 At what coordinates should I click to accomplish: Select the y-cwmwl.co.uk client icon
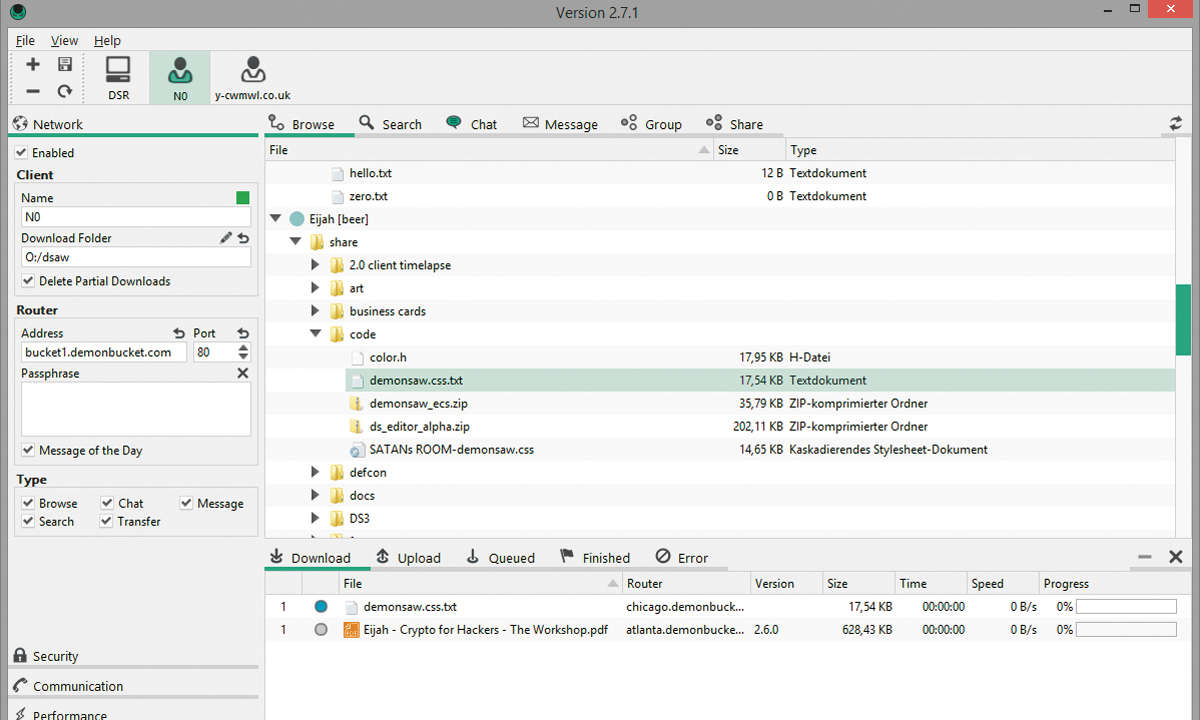coord(253,79)
